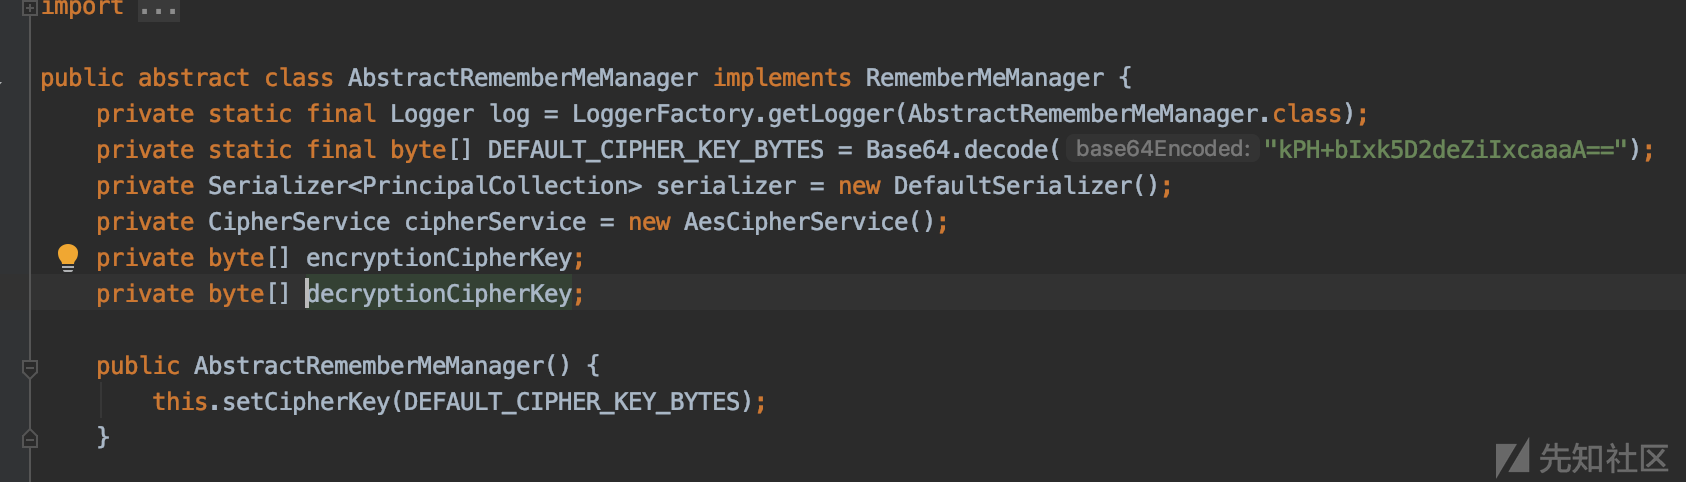Click the RememberMeManager interface name

[x=985, y=78]
